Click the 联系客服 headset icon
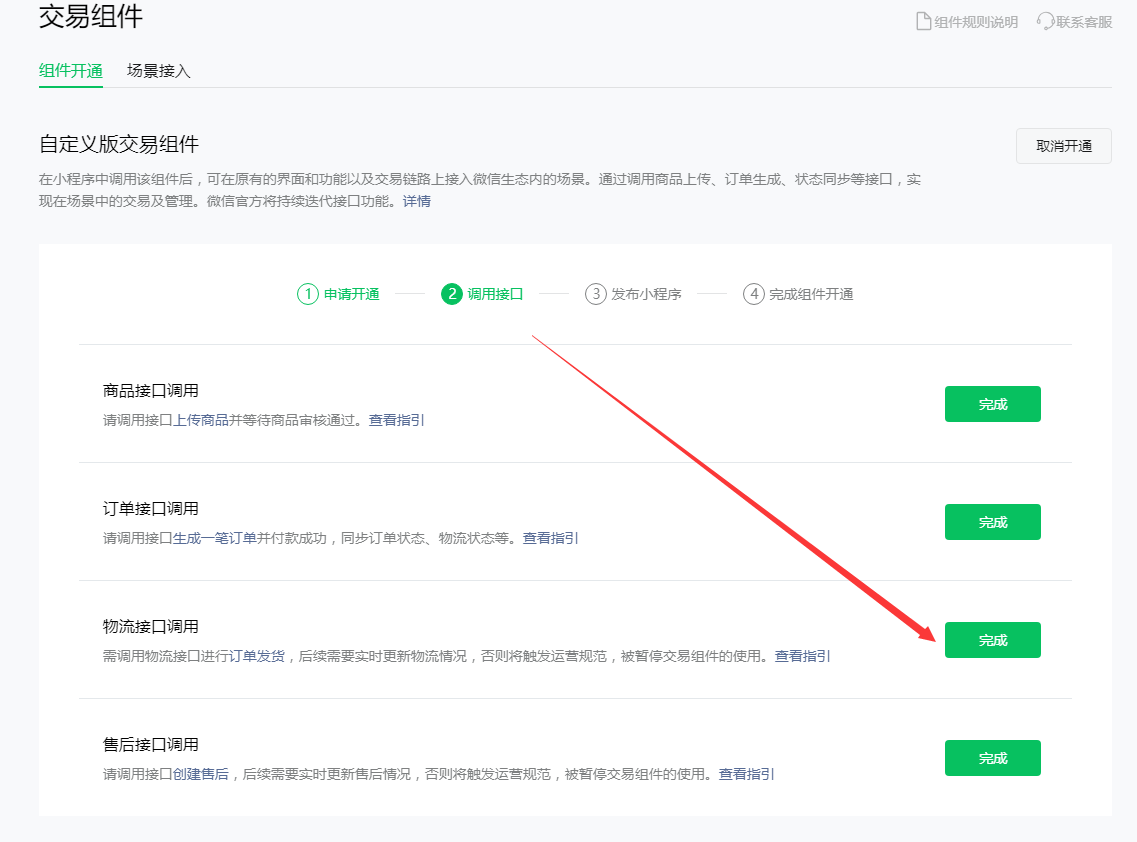Screen dimensions: 1137x842 1045,22
